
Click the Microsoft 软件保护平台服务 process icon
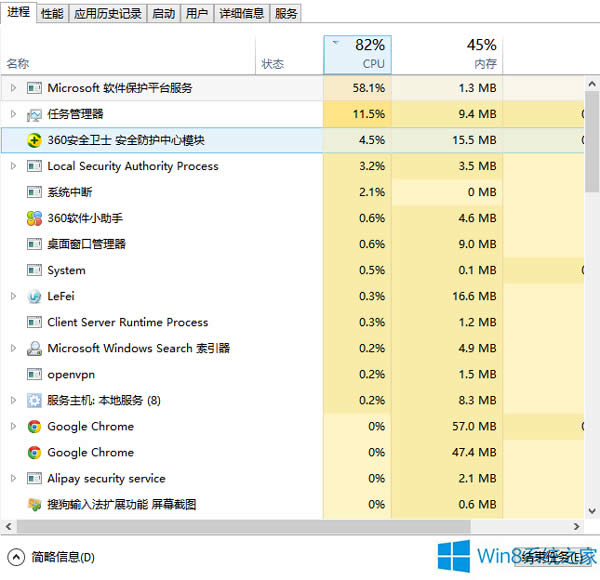34,88
